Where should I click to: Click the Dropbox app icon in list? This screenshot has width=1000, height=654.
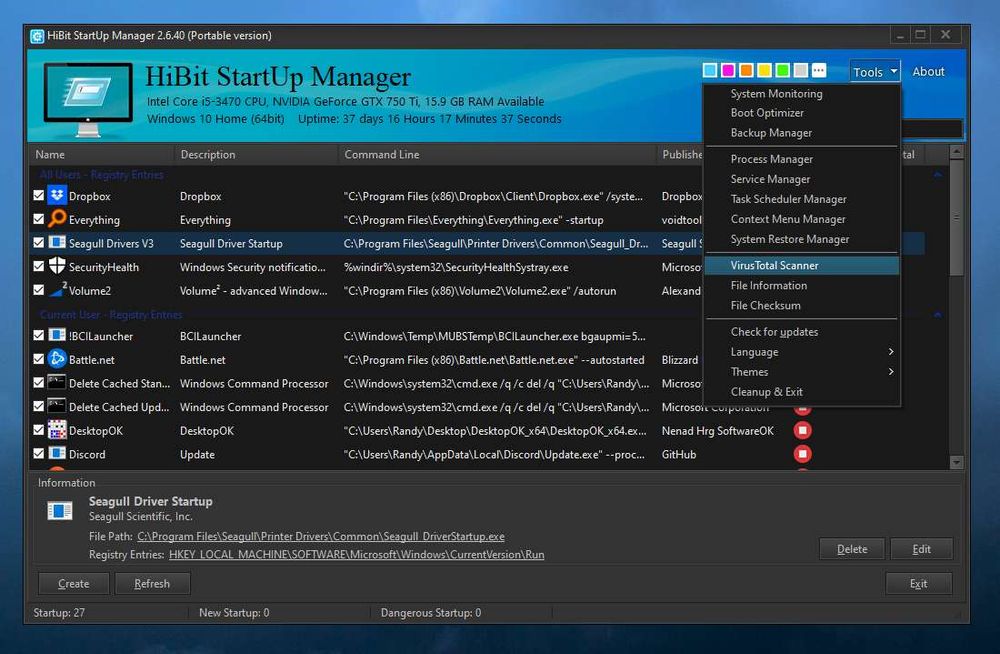pos(57,195)
